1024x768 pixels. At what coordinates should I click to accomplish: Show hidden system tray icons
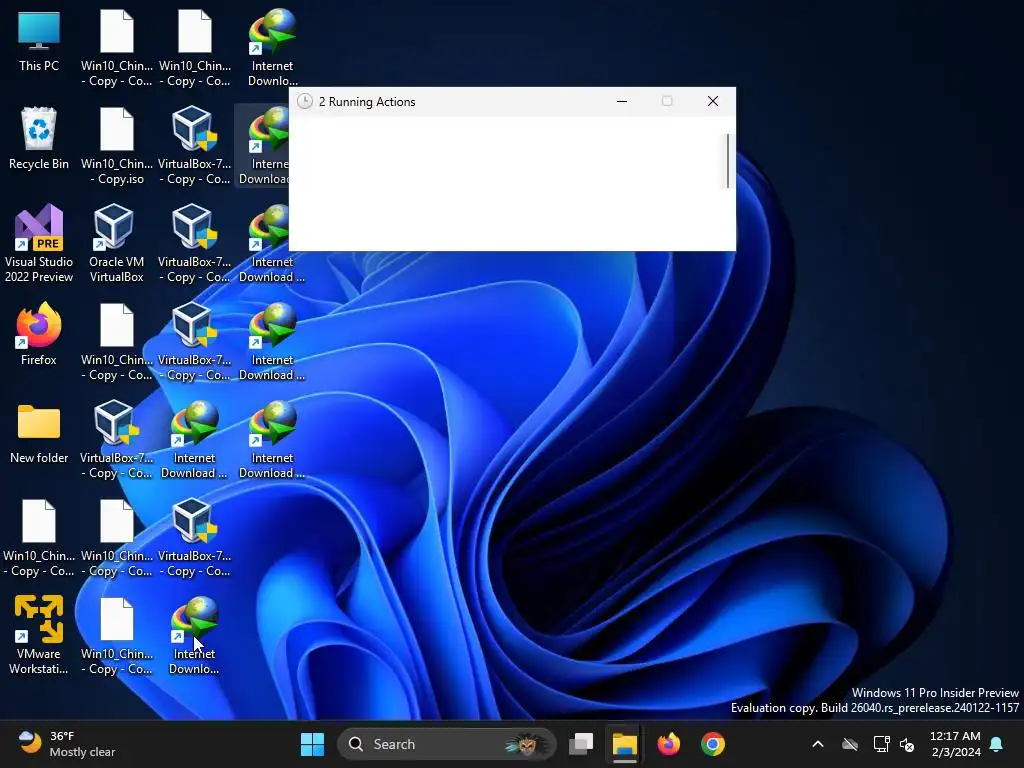tap(817, 744)
